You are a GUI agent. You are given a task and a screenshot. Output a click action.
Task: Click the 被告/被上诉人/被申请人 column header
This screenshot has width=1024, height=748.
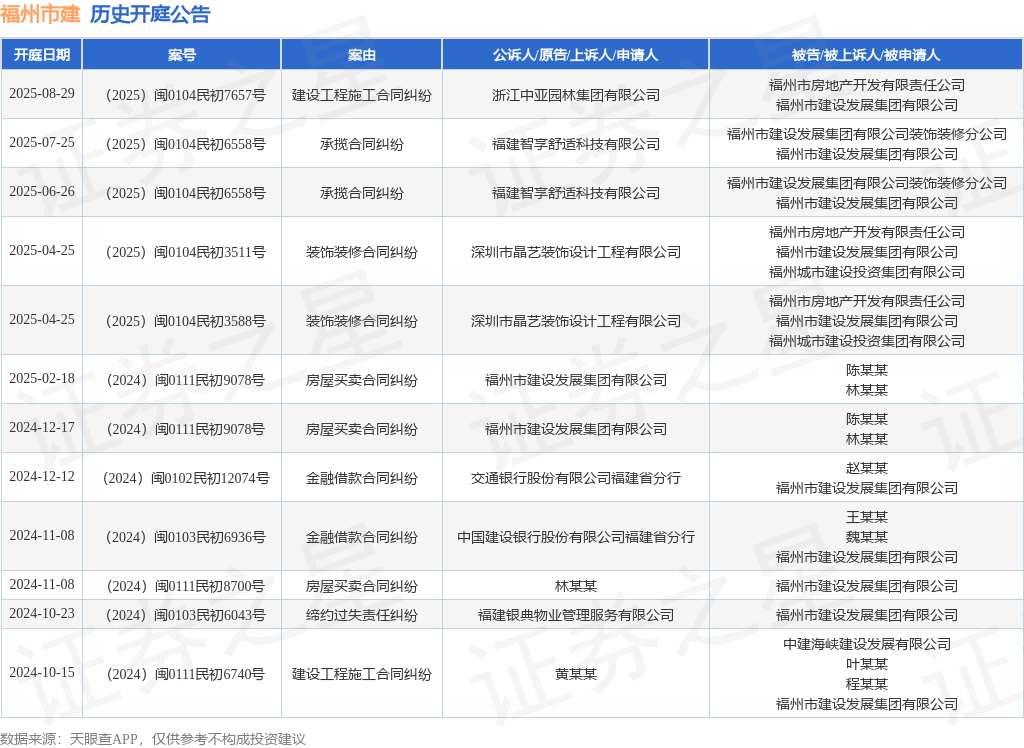[866, 55]
